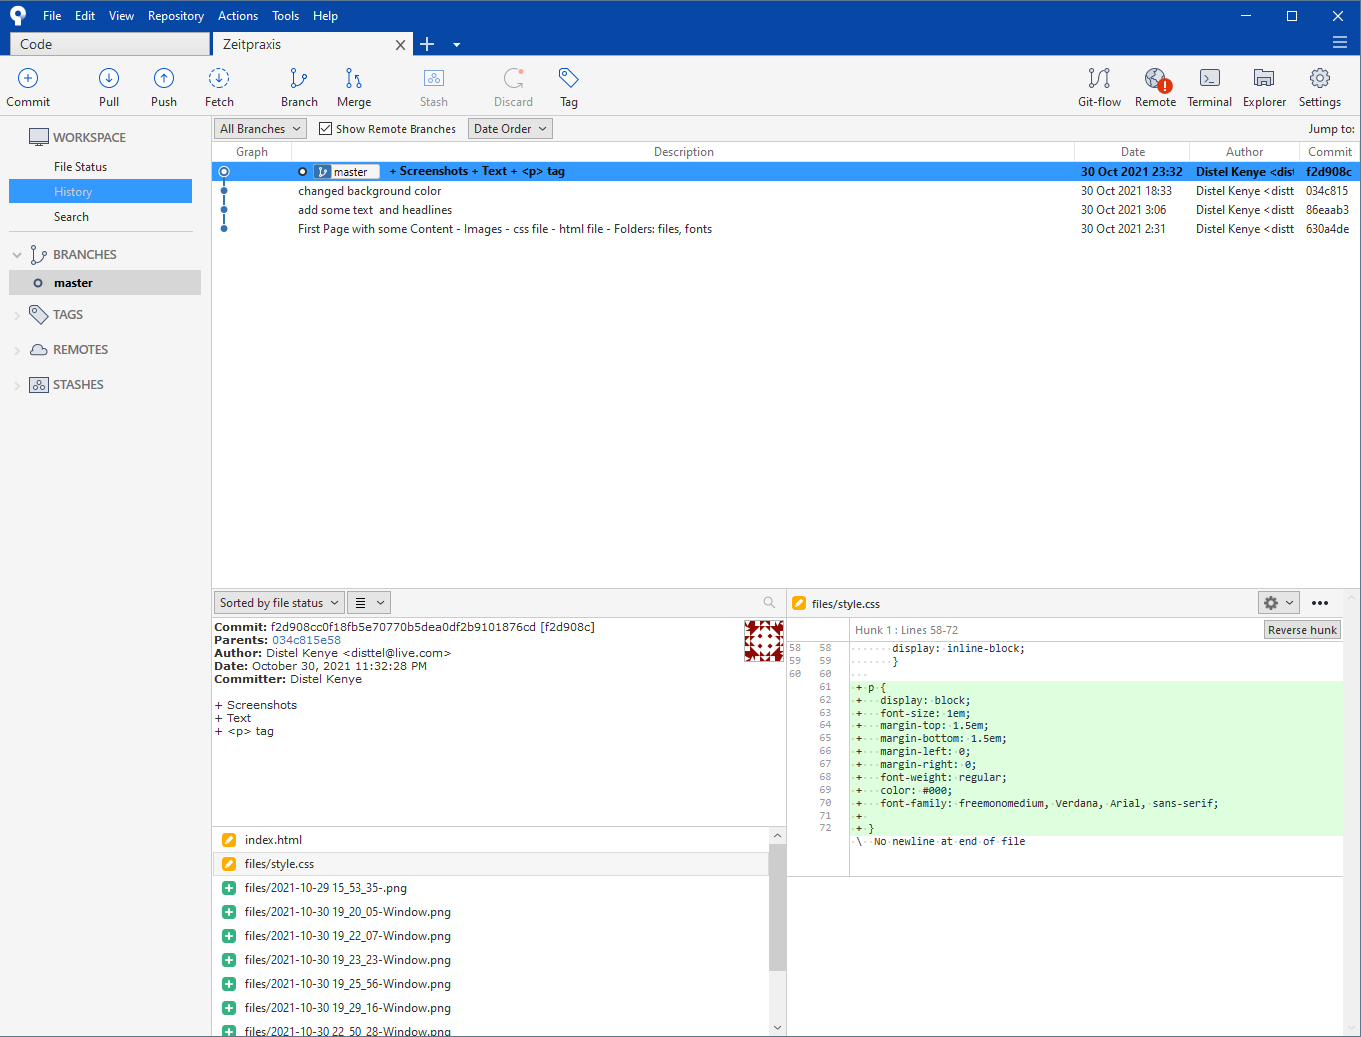The height and width of the screenshot is (1037, 1361).
Task: Open the Repository menu
Action: tap(176, 16)
